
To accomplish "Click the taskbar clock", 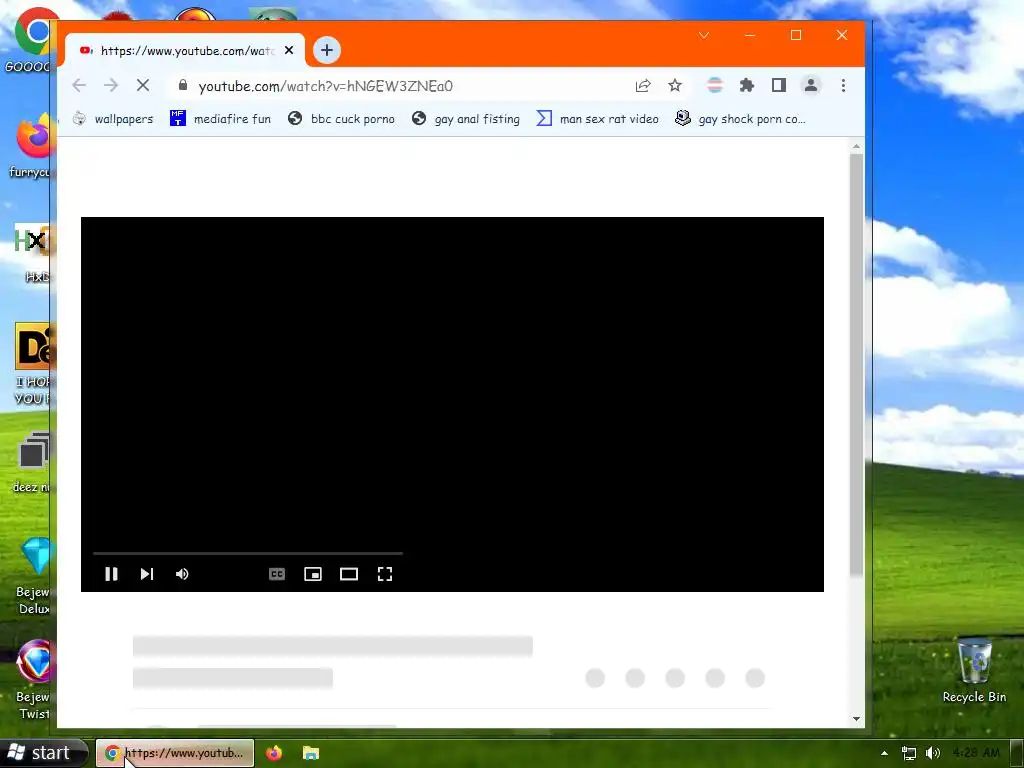I will (976, 753).
